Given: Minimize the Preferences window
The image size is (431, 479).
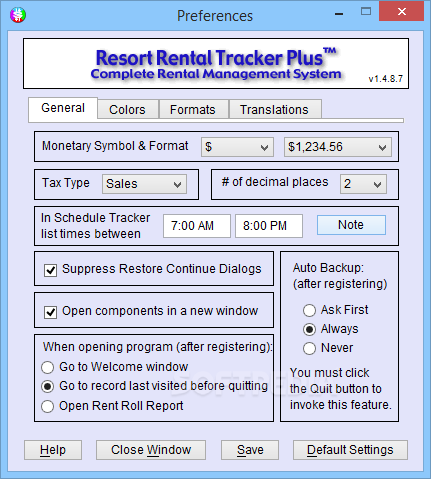Looking at the screenshot, I should pyautogui.click(x=339, y=14).
